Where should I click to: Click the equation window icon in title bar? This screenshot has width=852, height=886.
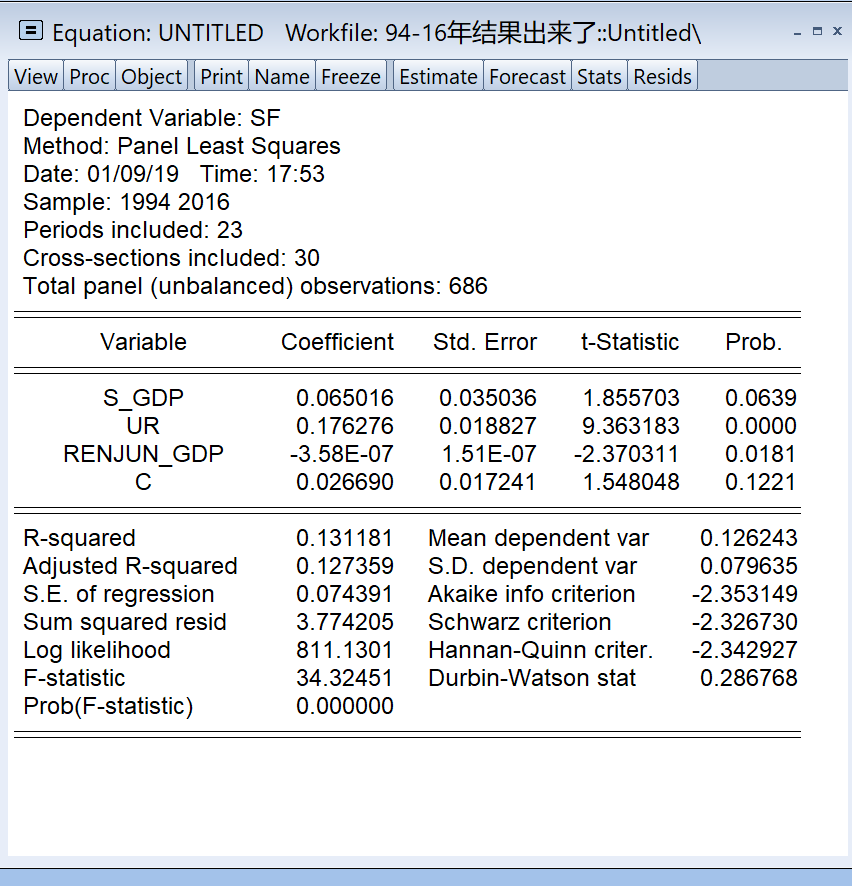click(x=31, y=31)
